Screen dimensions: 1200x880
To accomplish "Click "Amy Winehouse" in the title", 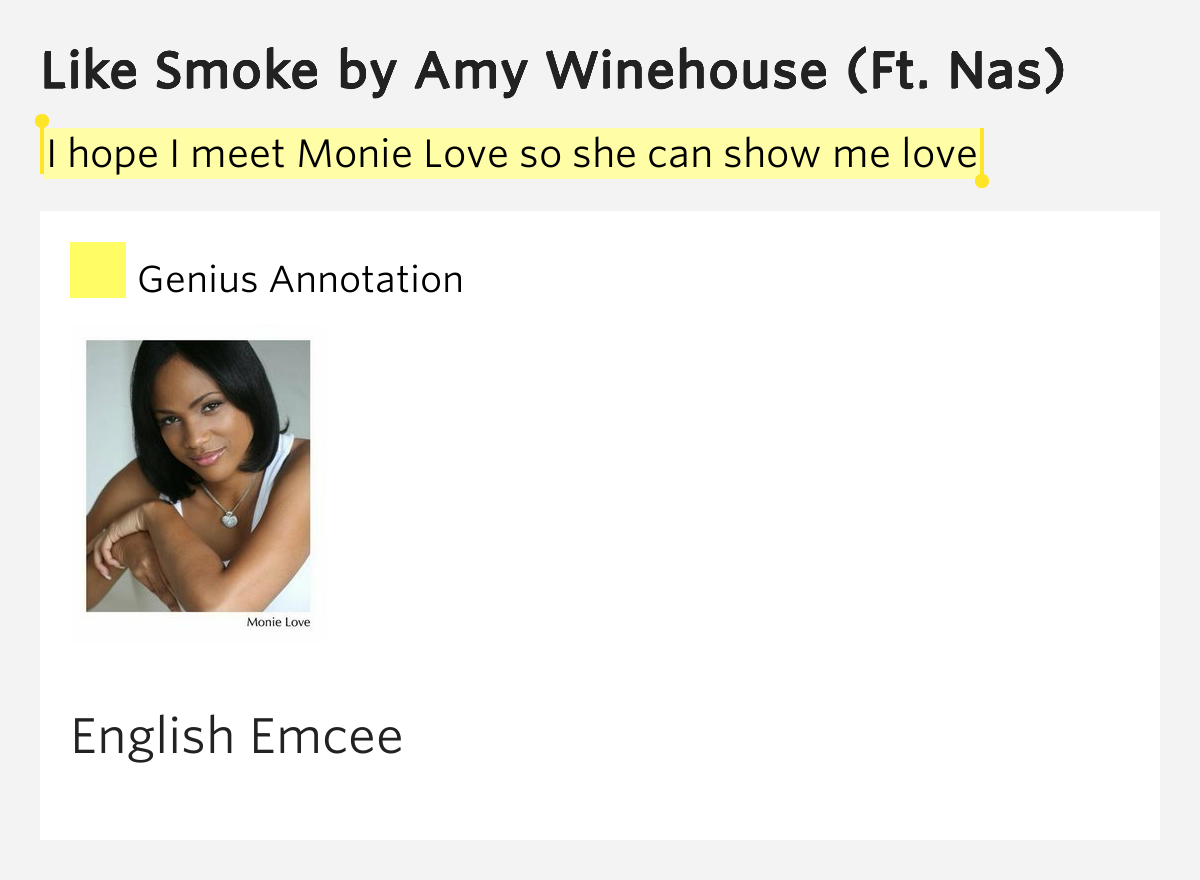I will pos(621,72).
